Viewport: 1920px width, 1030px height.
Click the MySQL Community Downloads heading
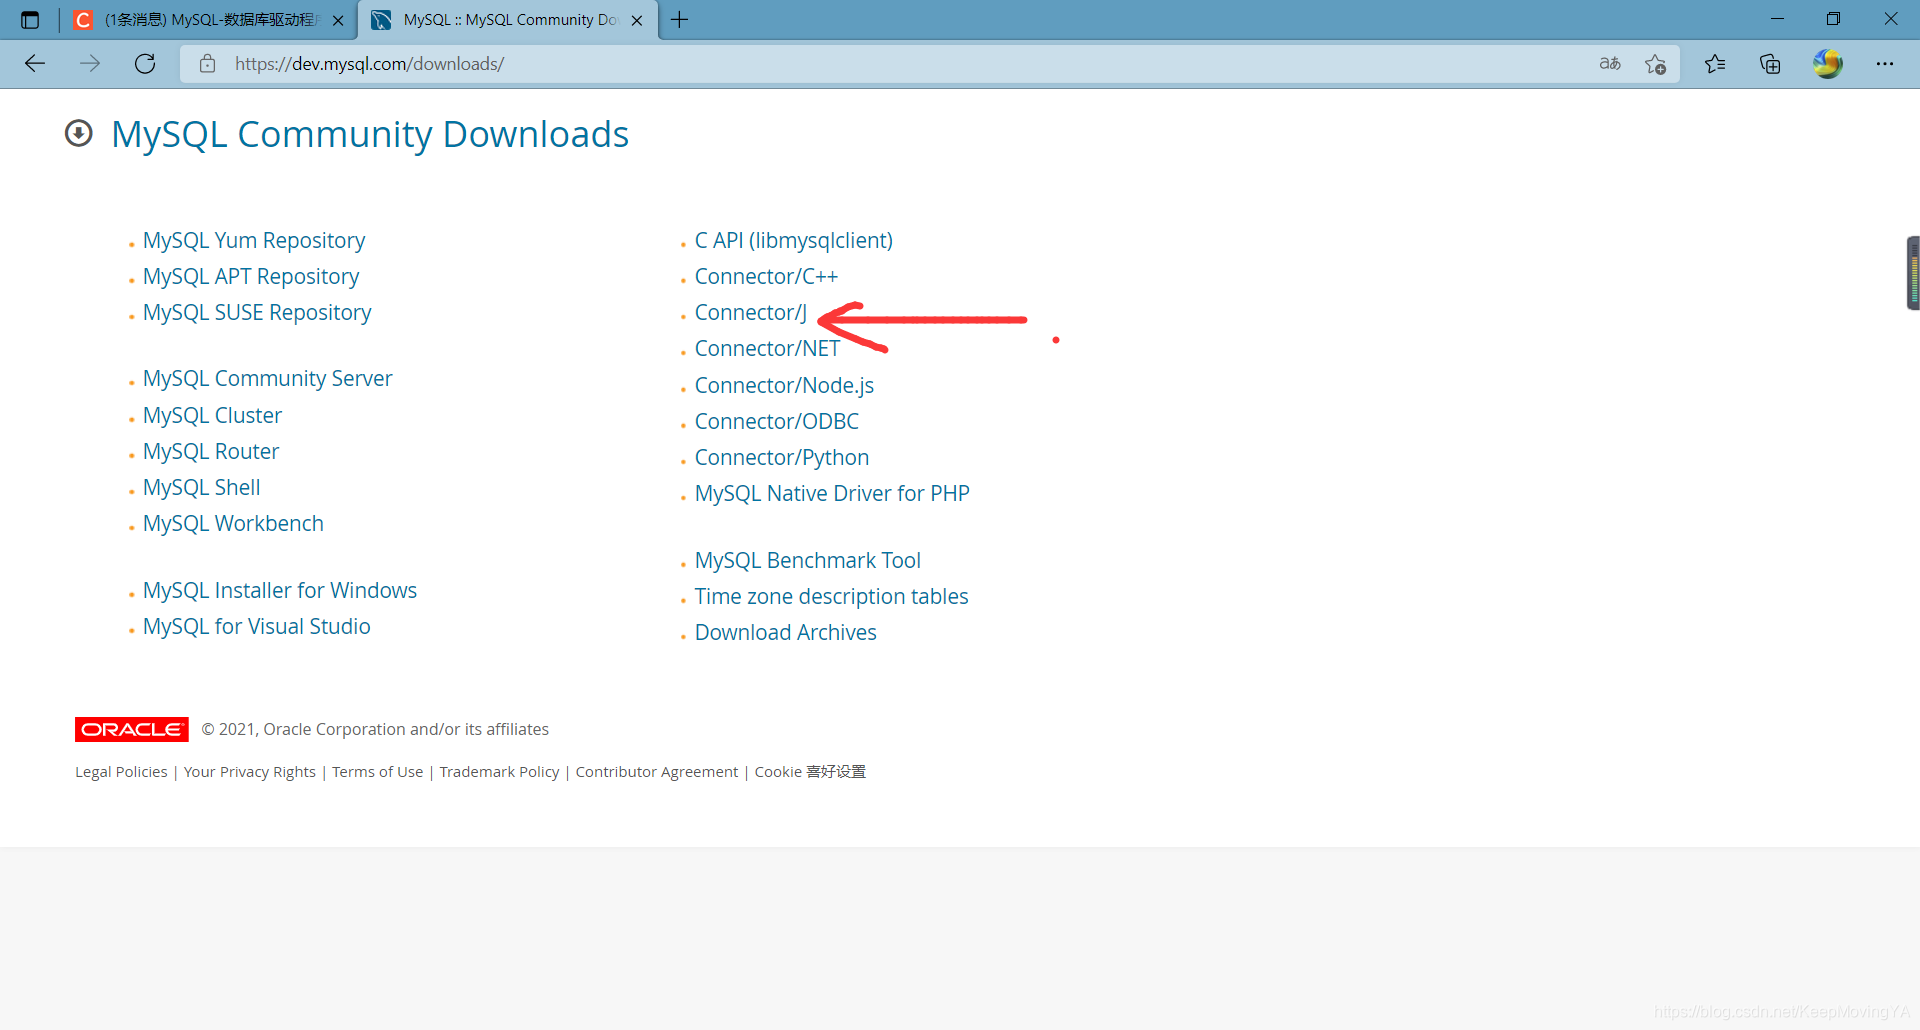(x=370, y=134)
